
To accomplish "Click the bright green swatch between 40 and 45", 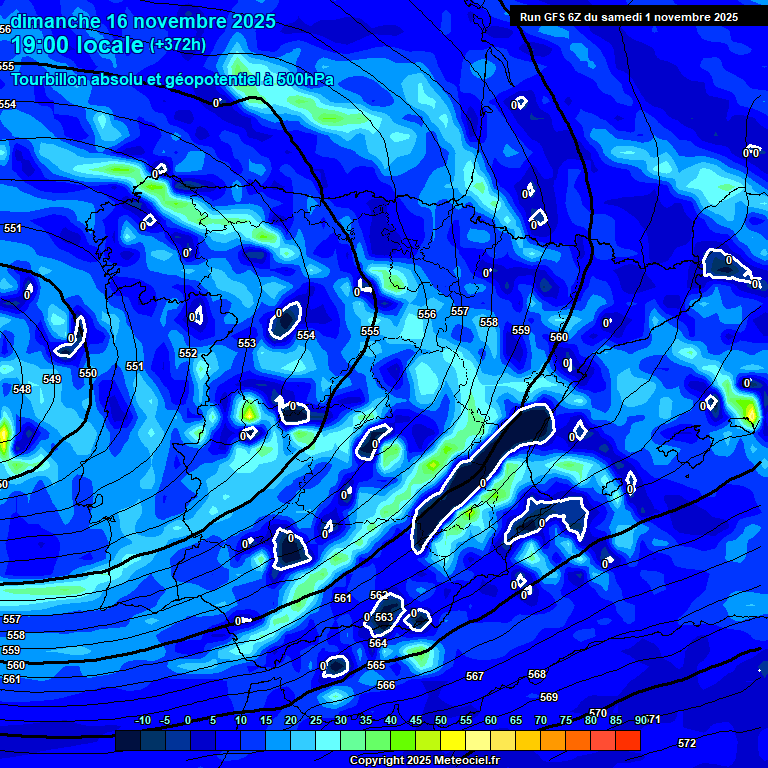I will click(403, 741).
